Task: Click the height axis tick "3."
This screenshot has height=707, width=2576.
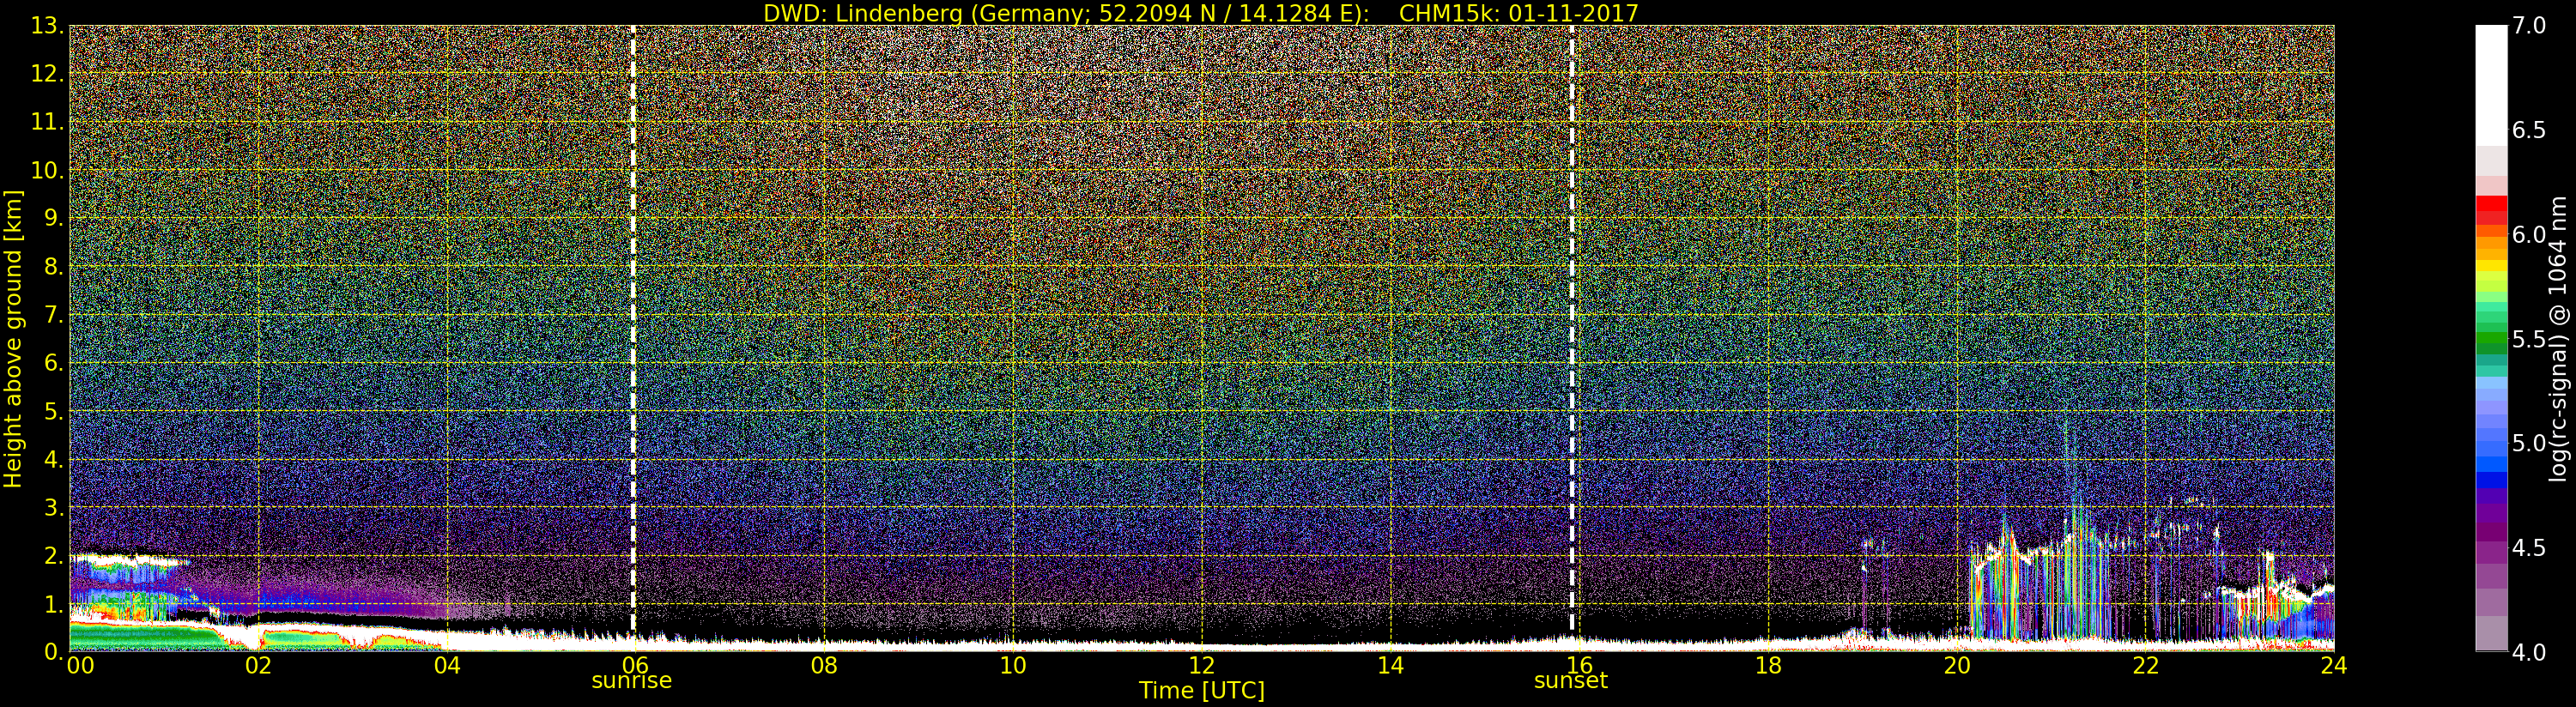Action: point(53,507)
